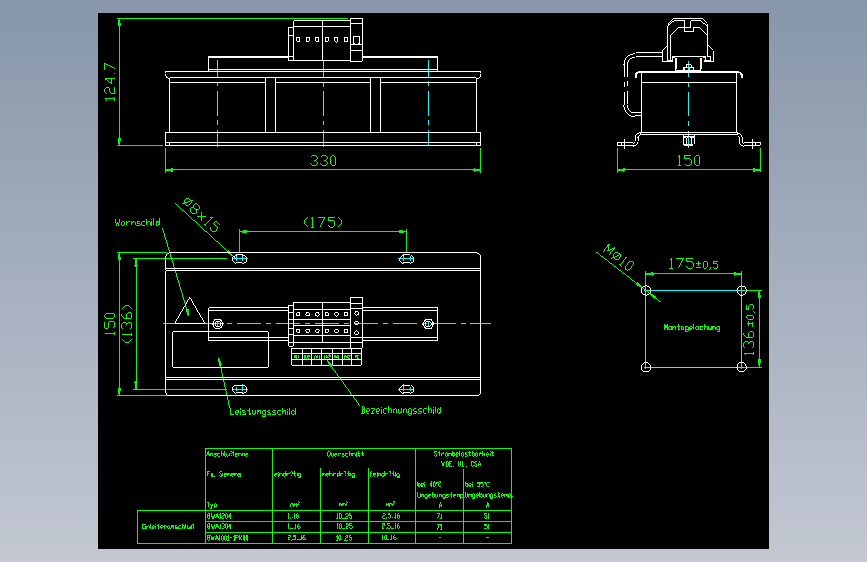Click the 150 width dimension under side view
Screen dimensions: 867x562
tap(688, 161)
